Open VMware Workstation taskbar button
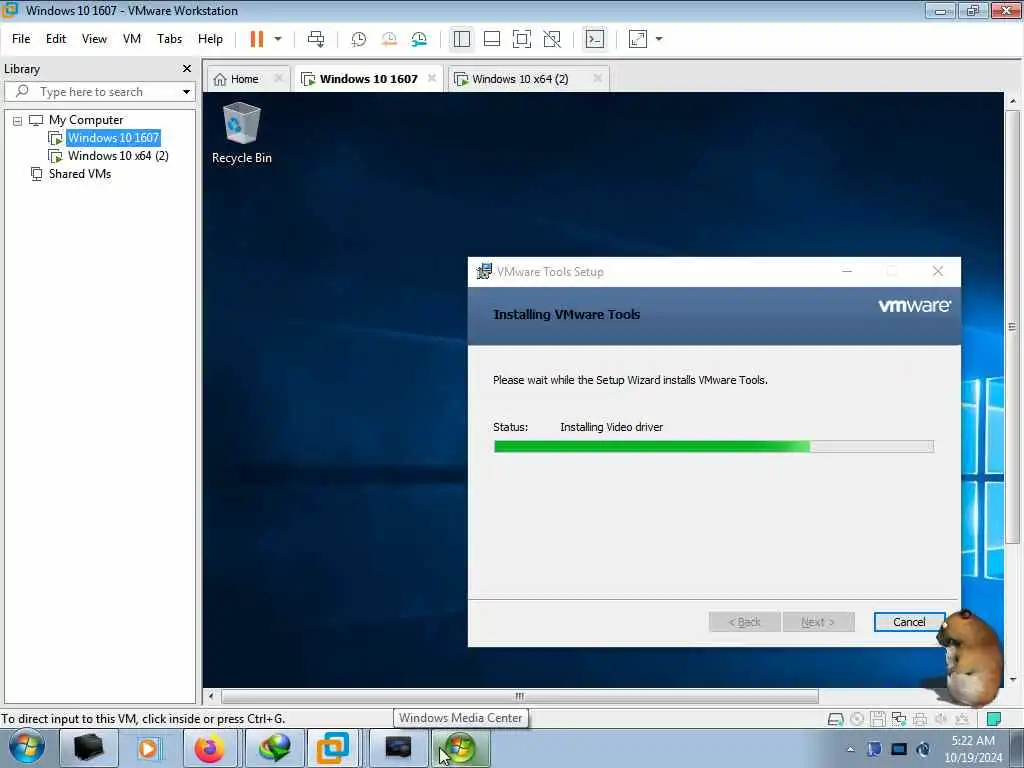Viewport: 1024px width, 768px height. [x=333, y=748]
